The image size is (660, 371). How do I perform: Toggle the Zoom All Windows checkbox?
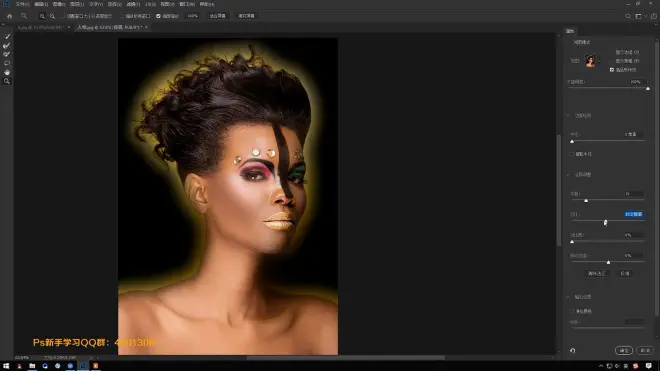pos(122,16)
